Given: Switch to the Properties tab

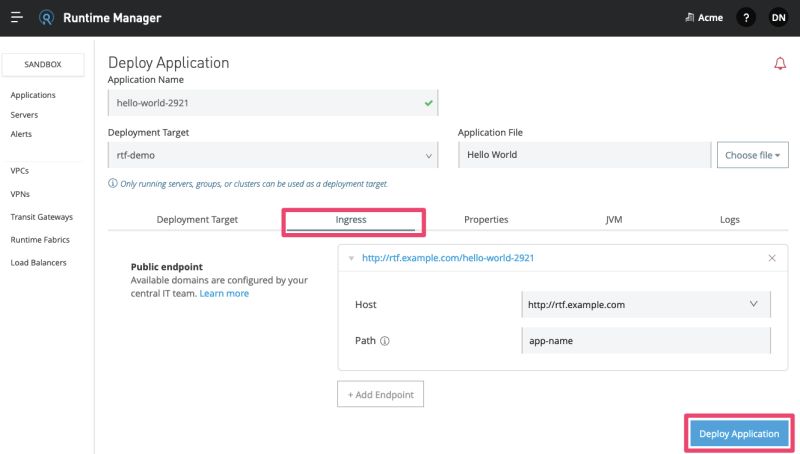Looking at the screenshot, I should [x=486, y=220].
